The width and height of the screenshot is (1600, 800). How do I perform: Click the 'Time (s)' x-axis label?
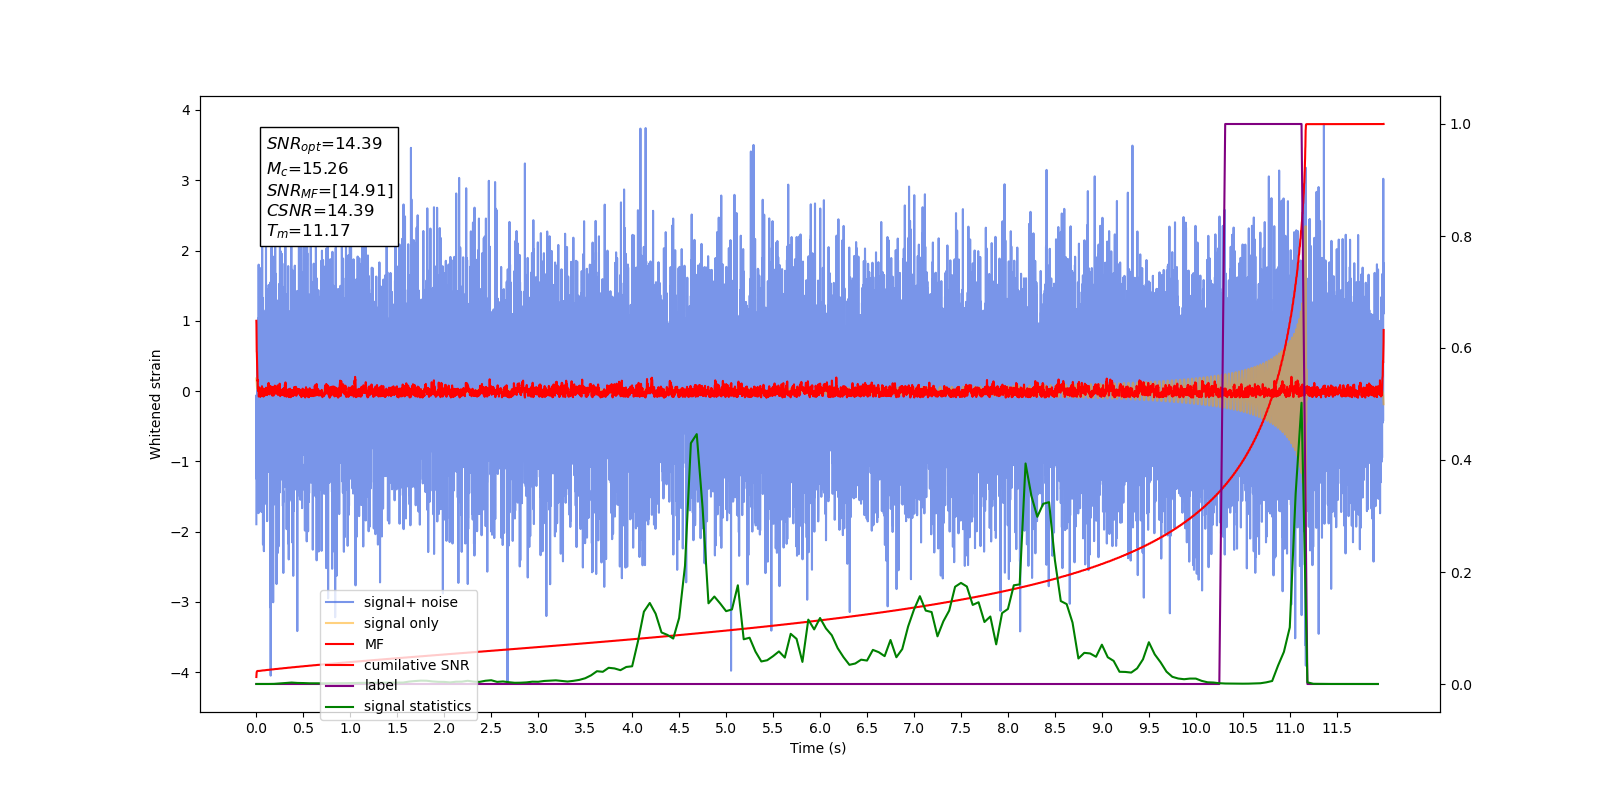coord(818,748)
